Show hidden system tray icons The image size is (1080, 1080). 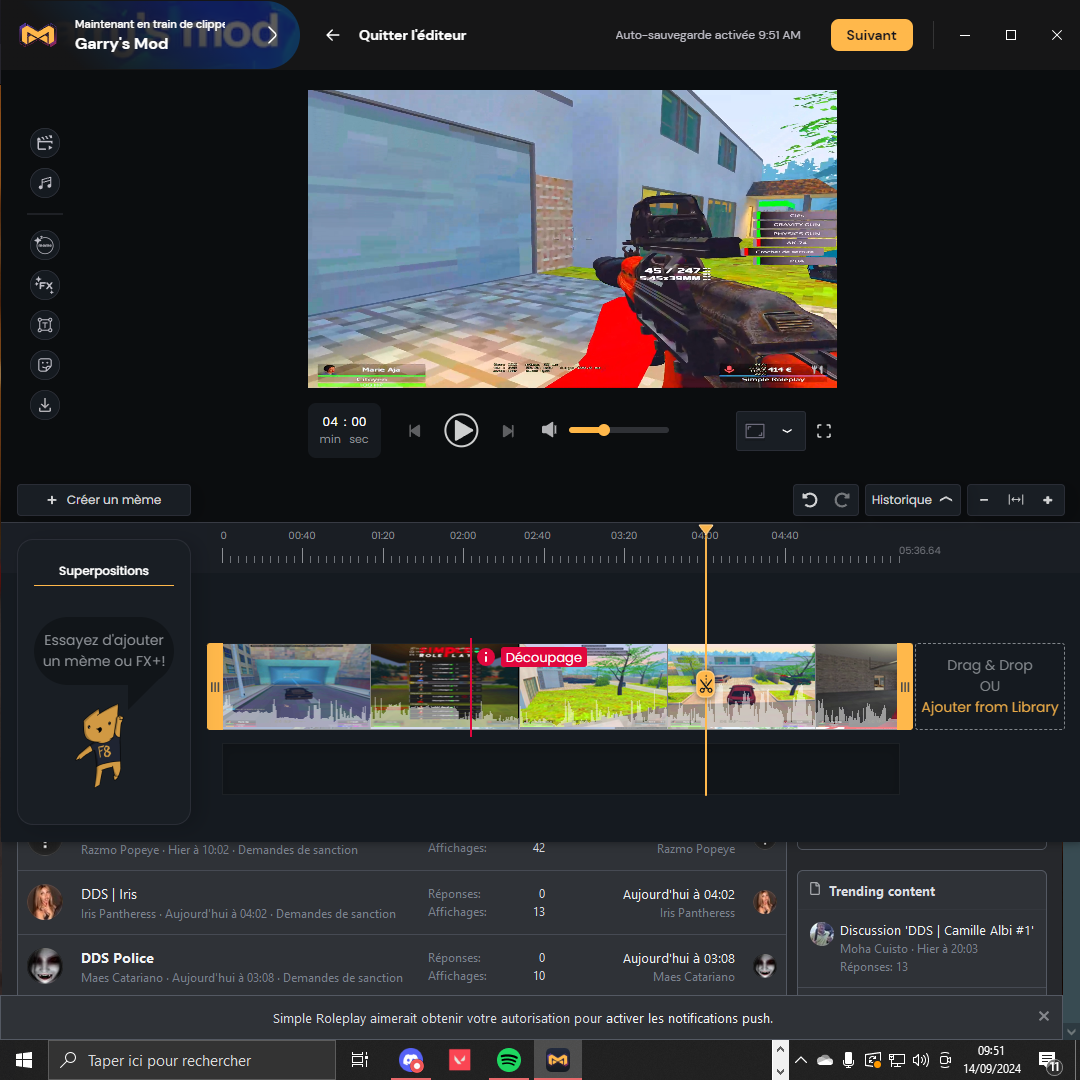tap(800, 1061)
